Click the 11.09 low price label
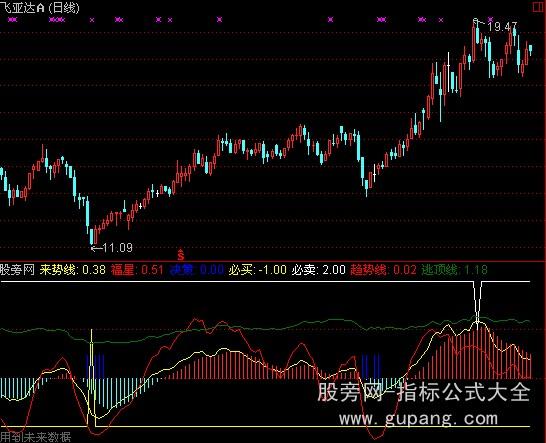The width and height of the screenshot is (546, 443). coord(118,248)
